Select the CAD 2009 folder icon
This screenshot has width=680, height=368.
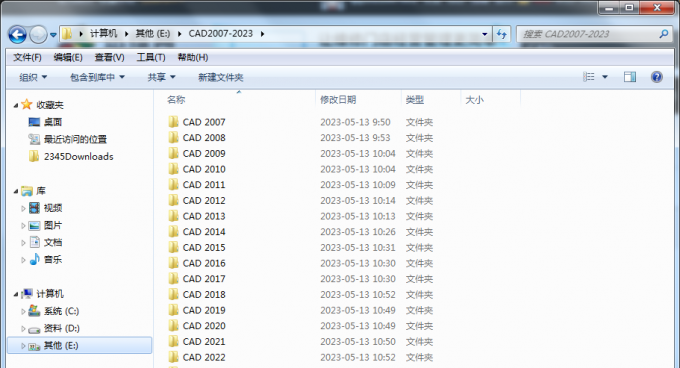[173, 153]
